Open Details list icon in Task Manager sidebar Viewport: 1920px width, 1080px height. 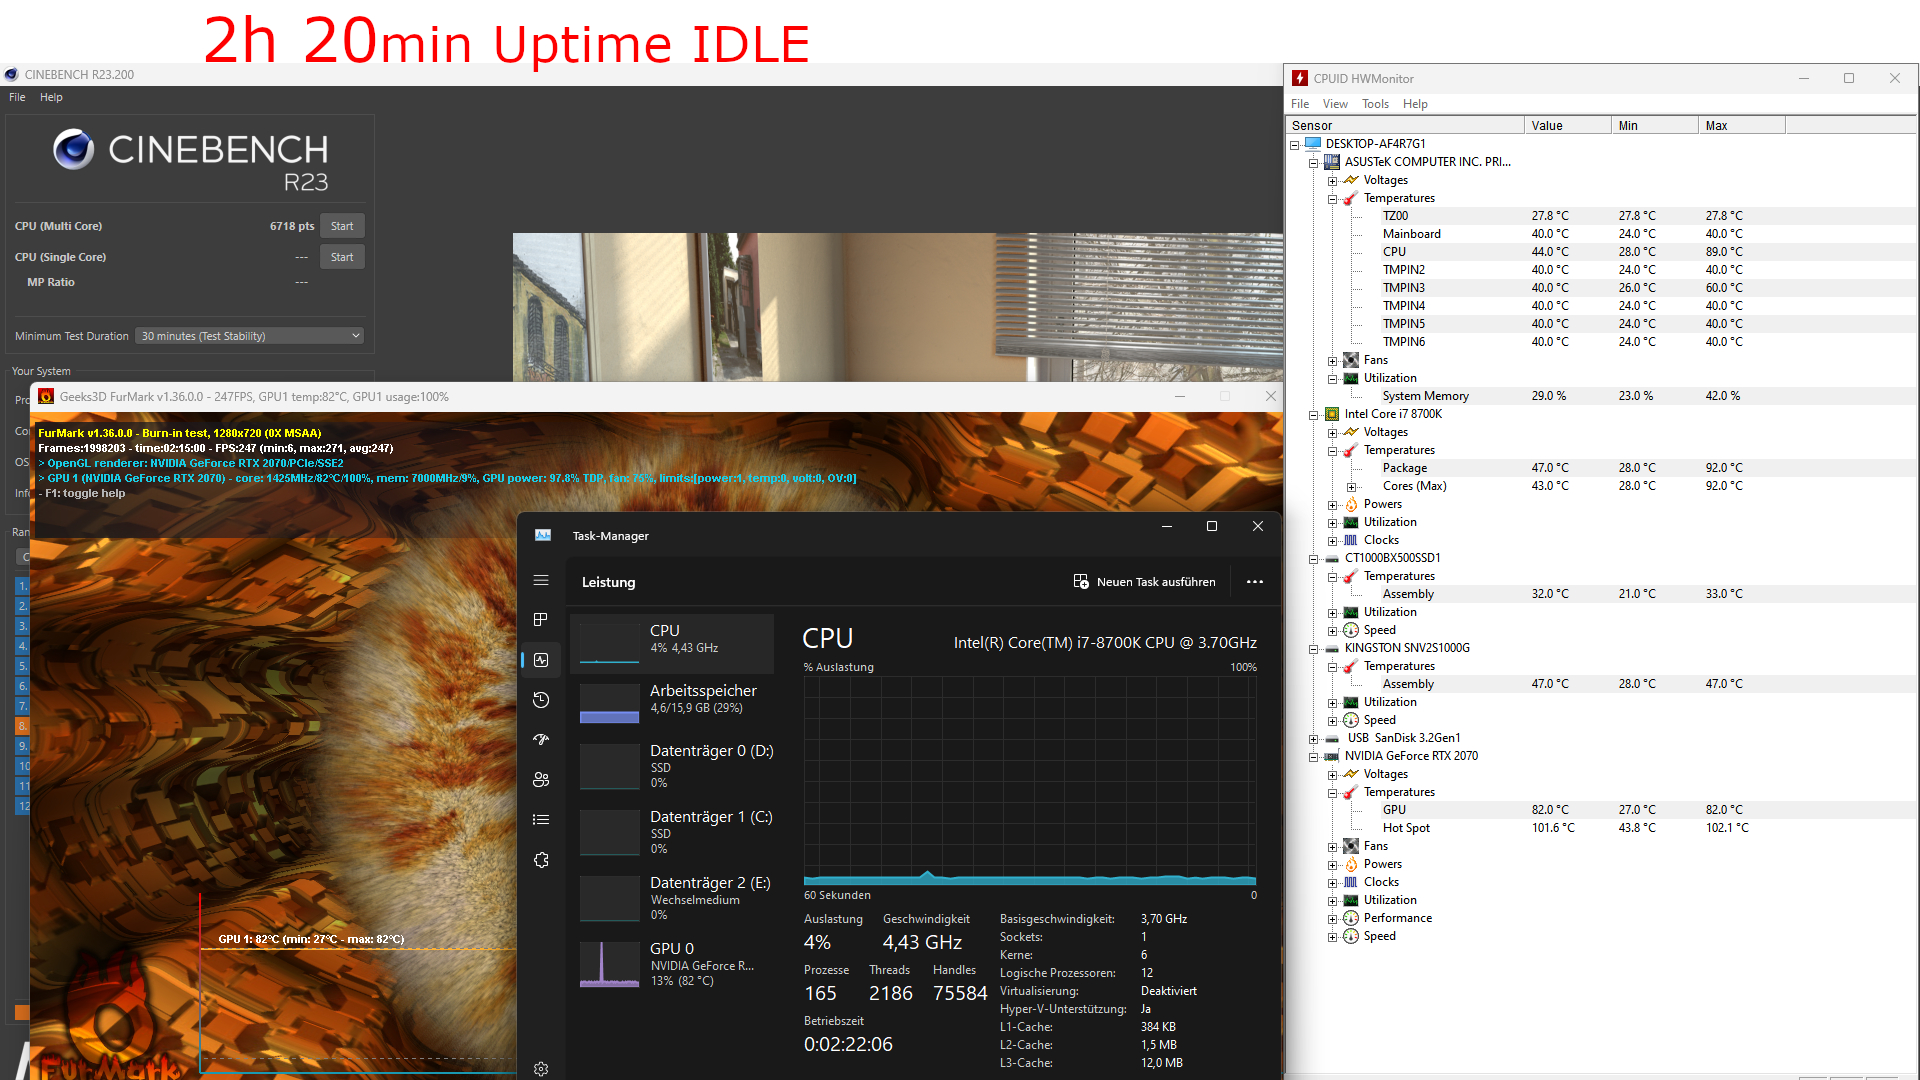[x=541, y=820]
